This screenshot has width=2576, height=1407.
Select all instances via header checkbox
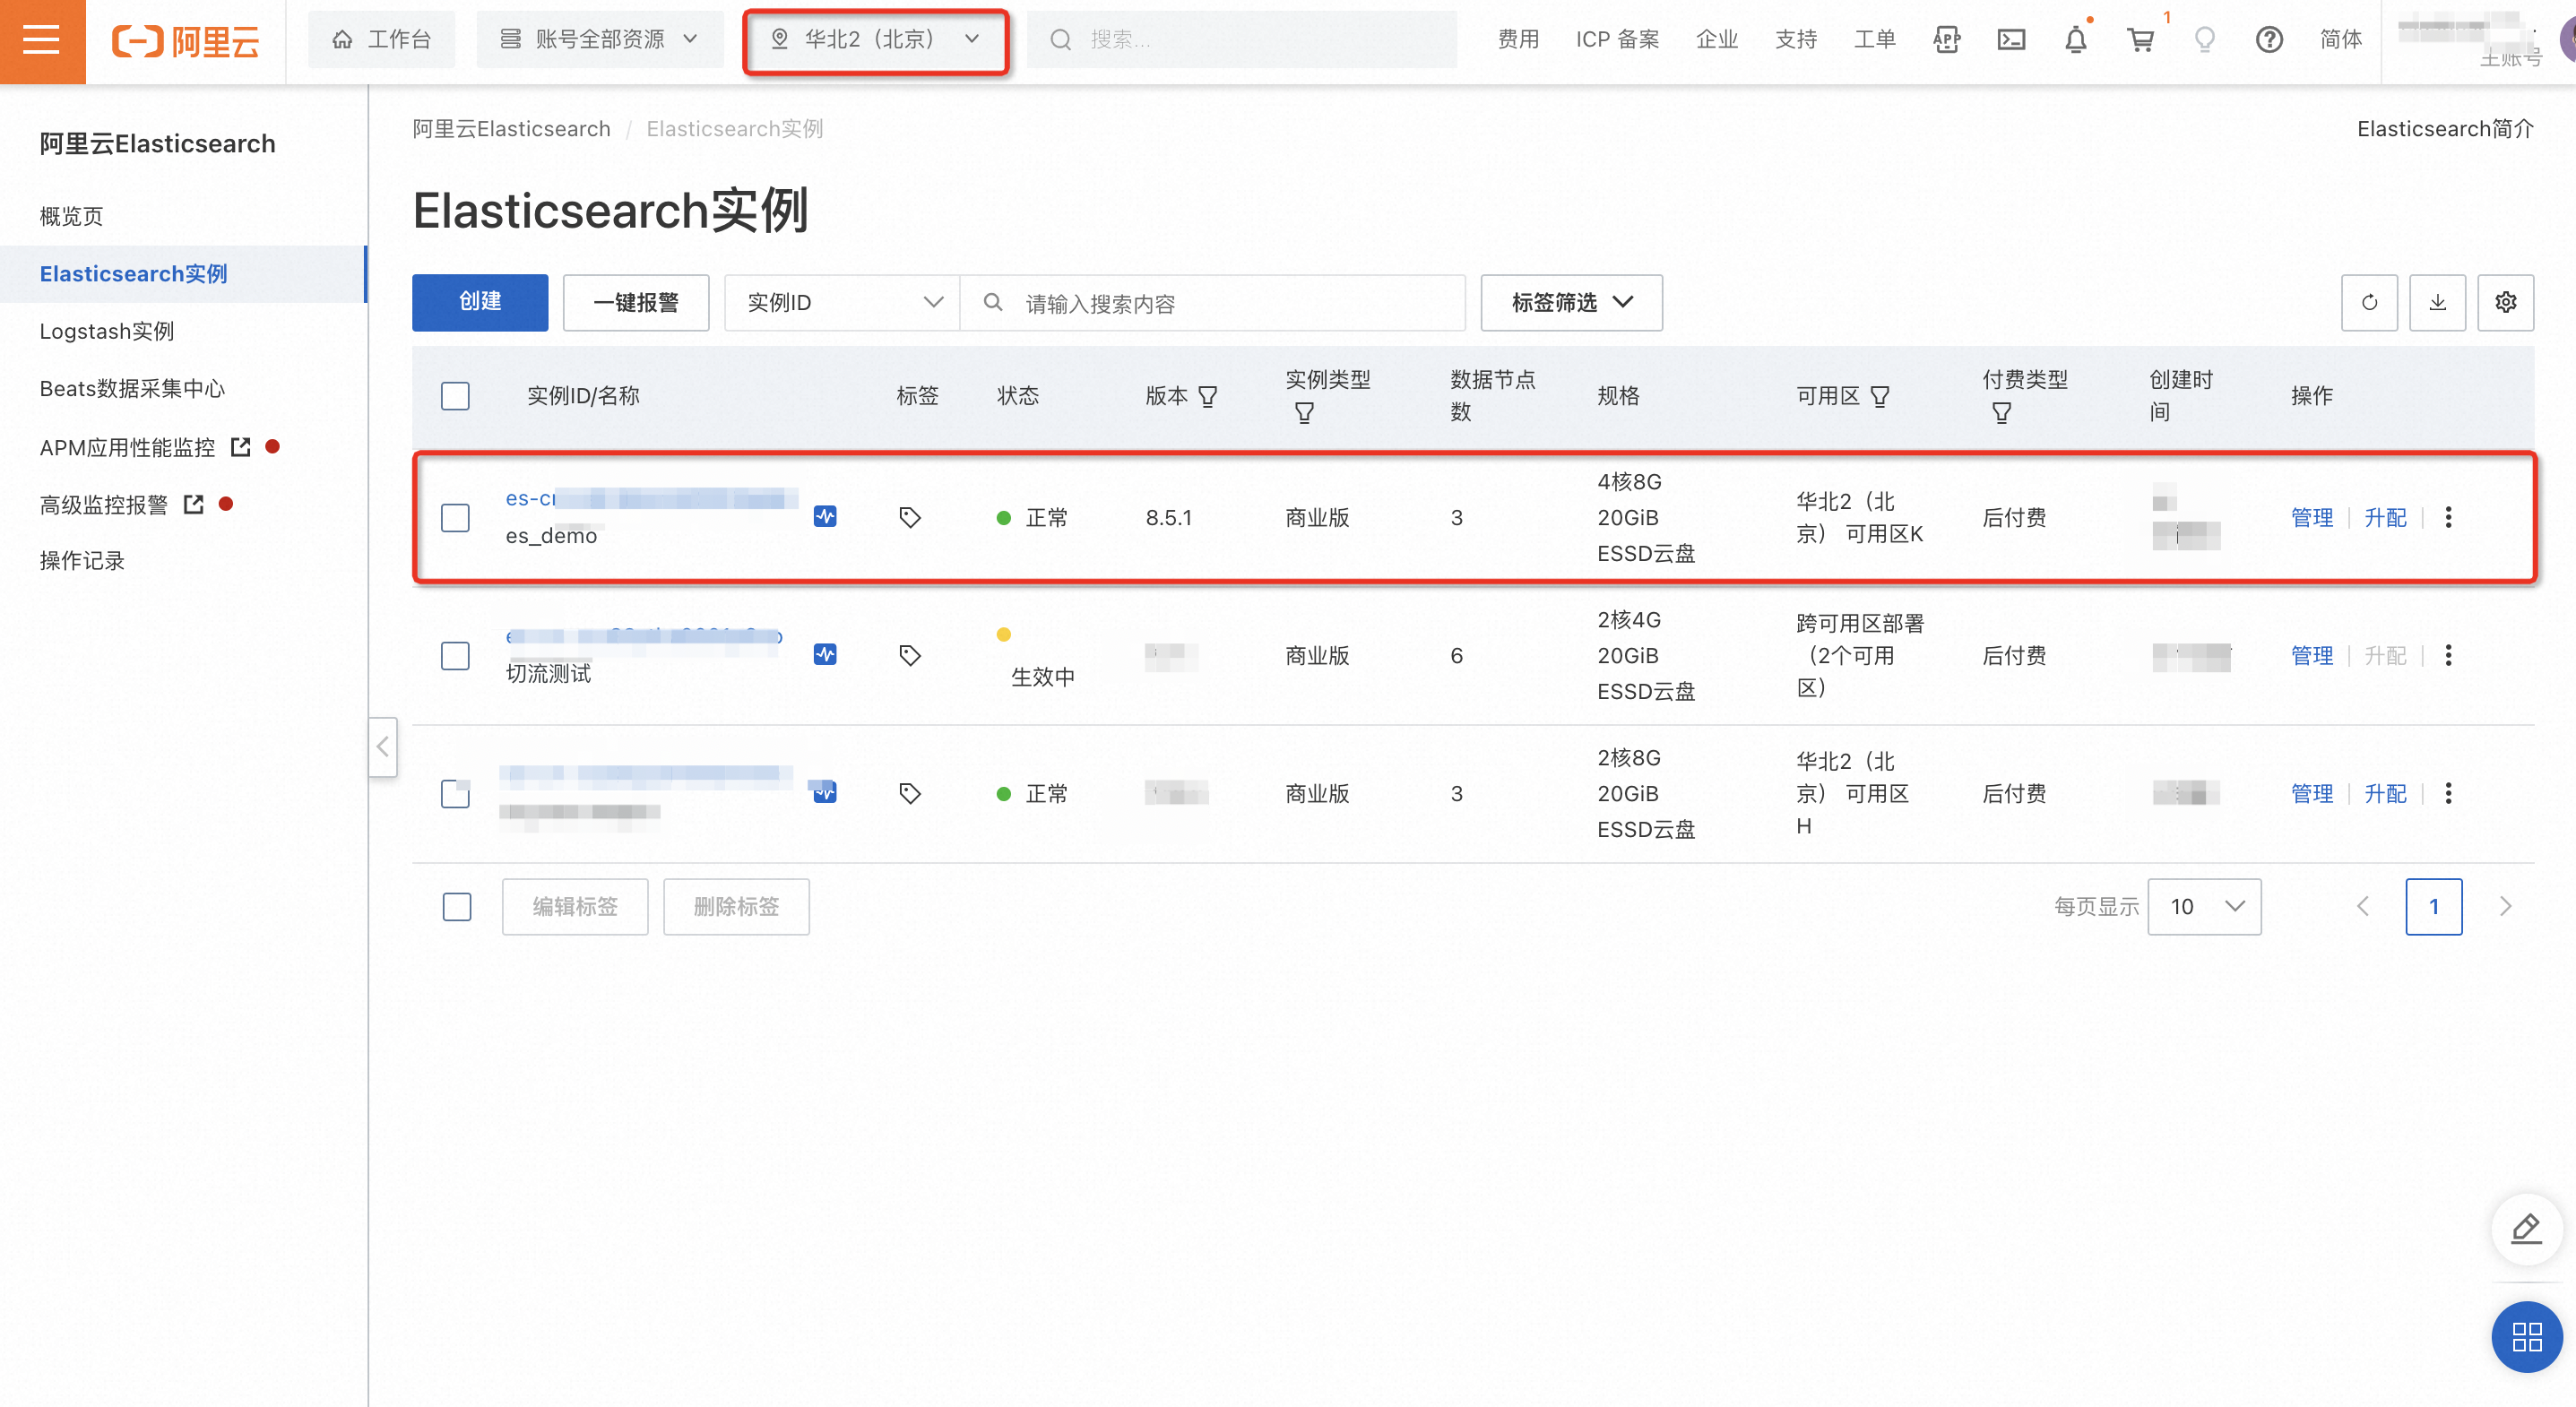point(455,396)
